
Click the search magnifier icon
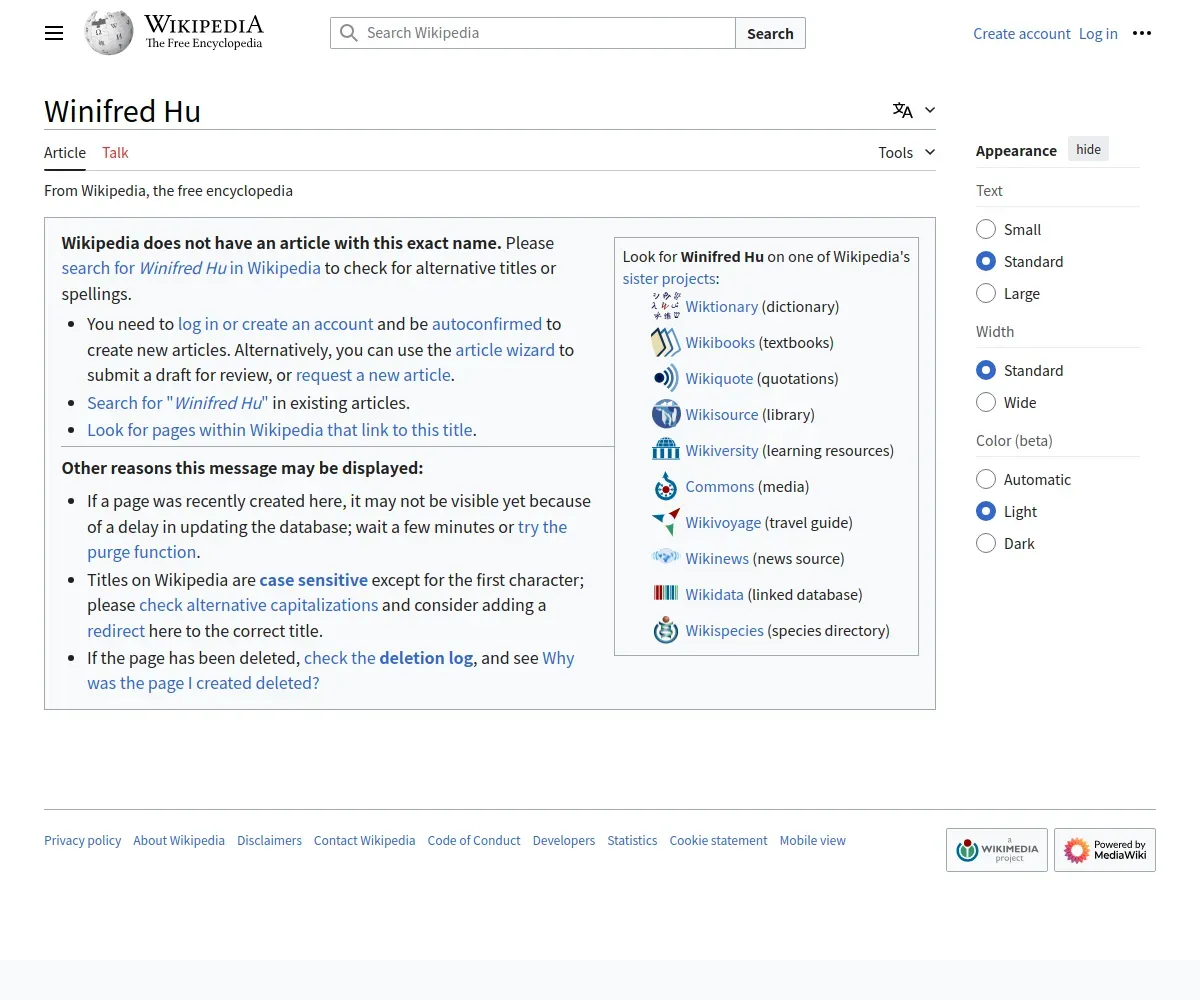pyautogui.click(x=348, y=33)
